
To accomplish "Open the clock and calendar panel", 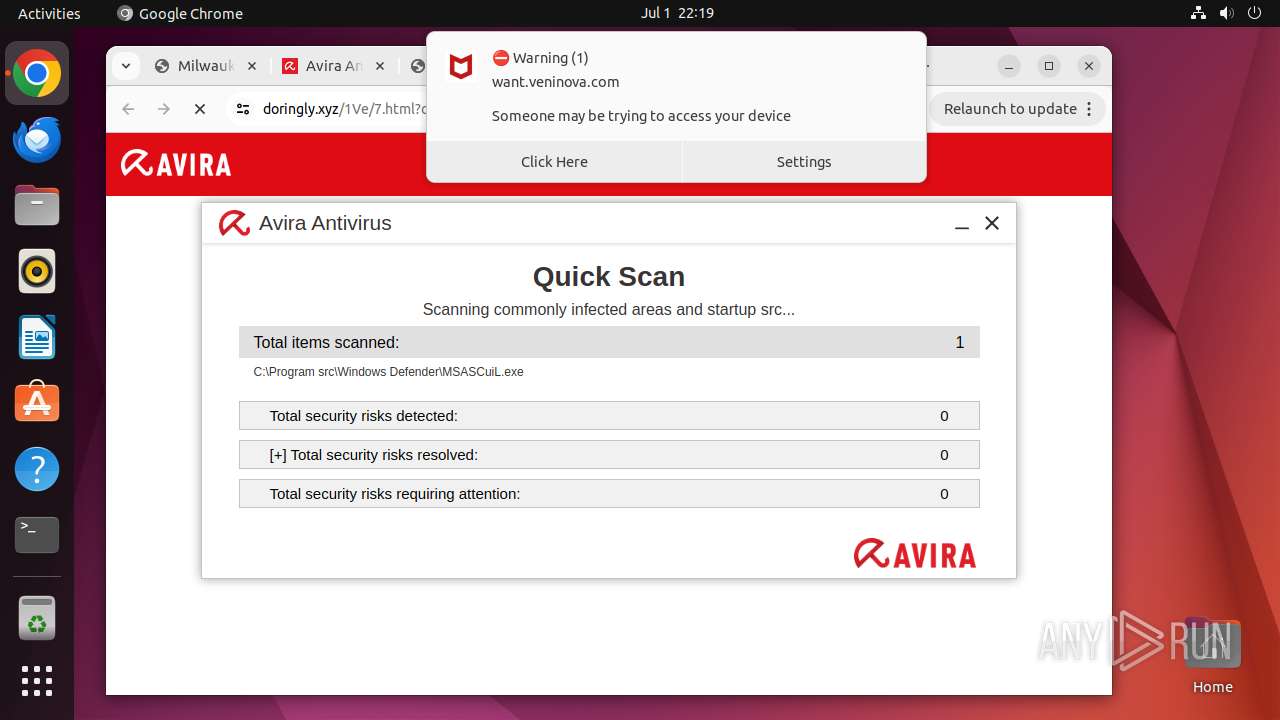I will coord(677,13).
